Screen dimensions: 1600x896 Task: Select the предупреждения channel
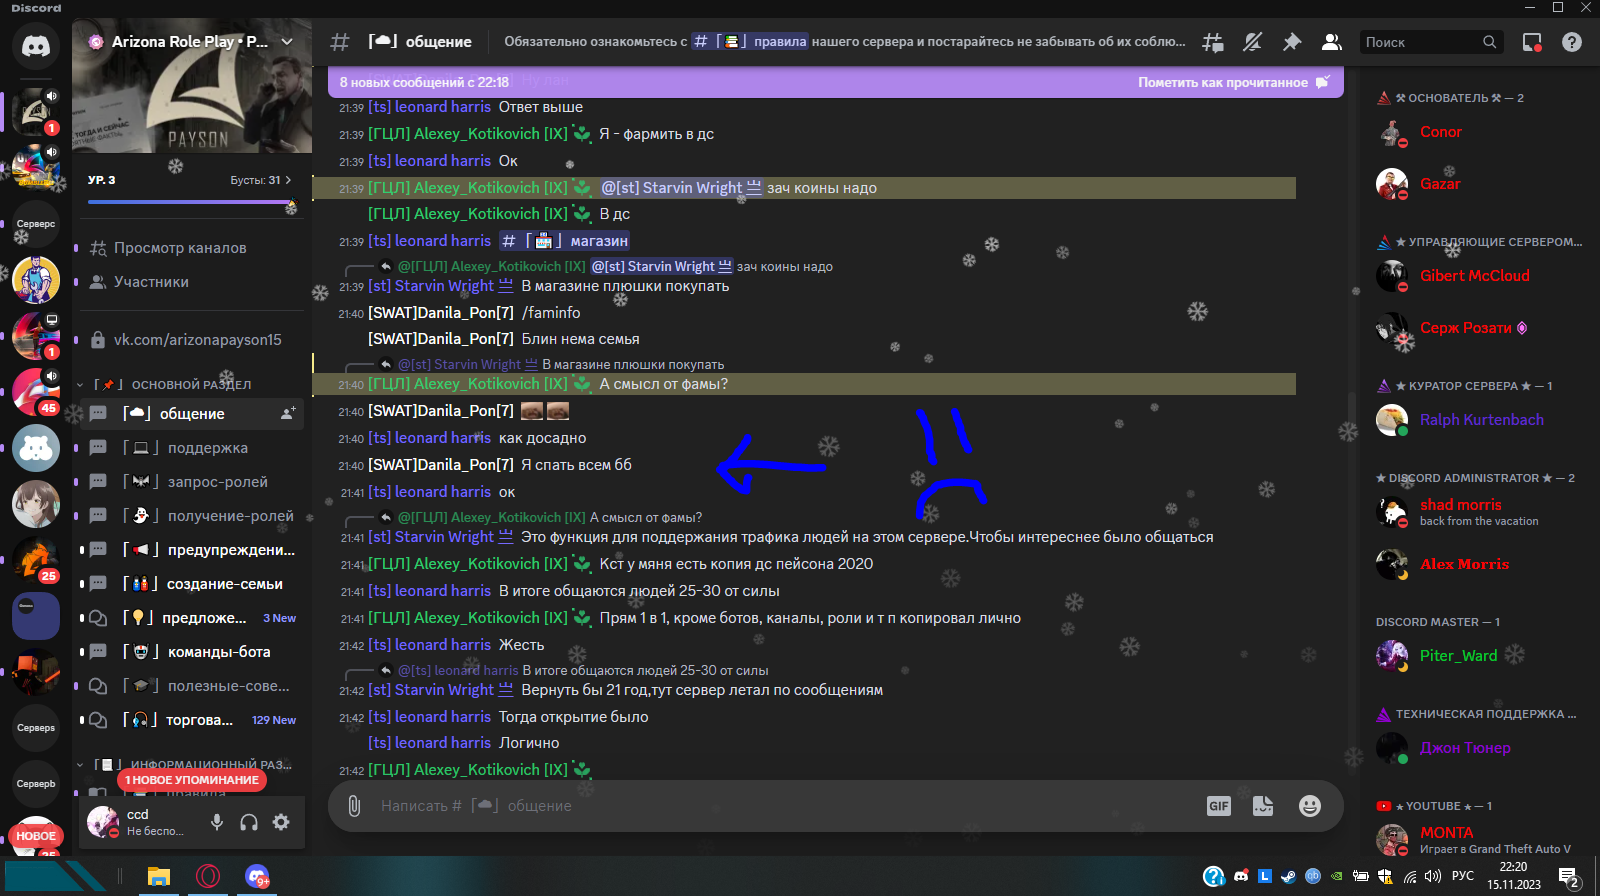coord(190,550)
